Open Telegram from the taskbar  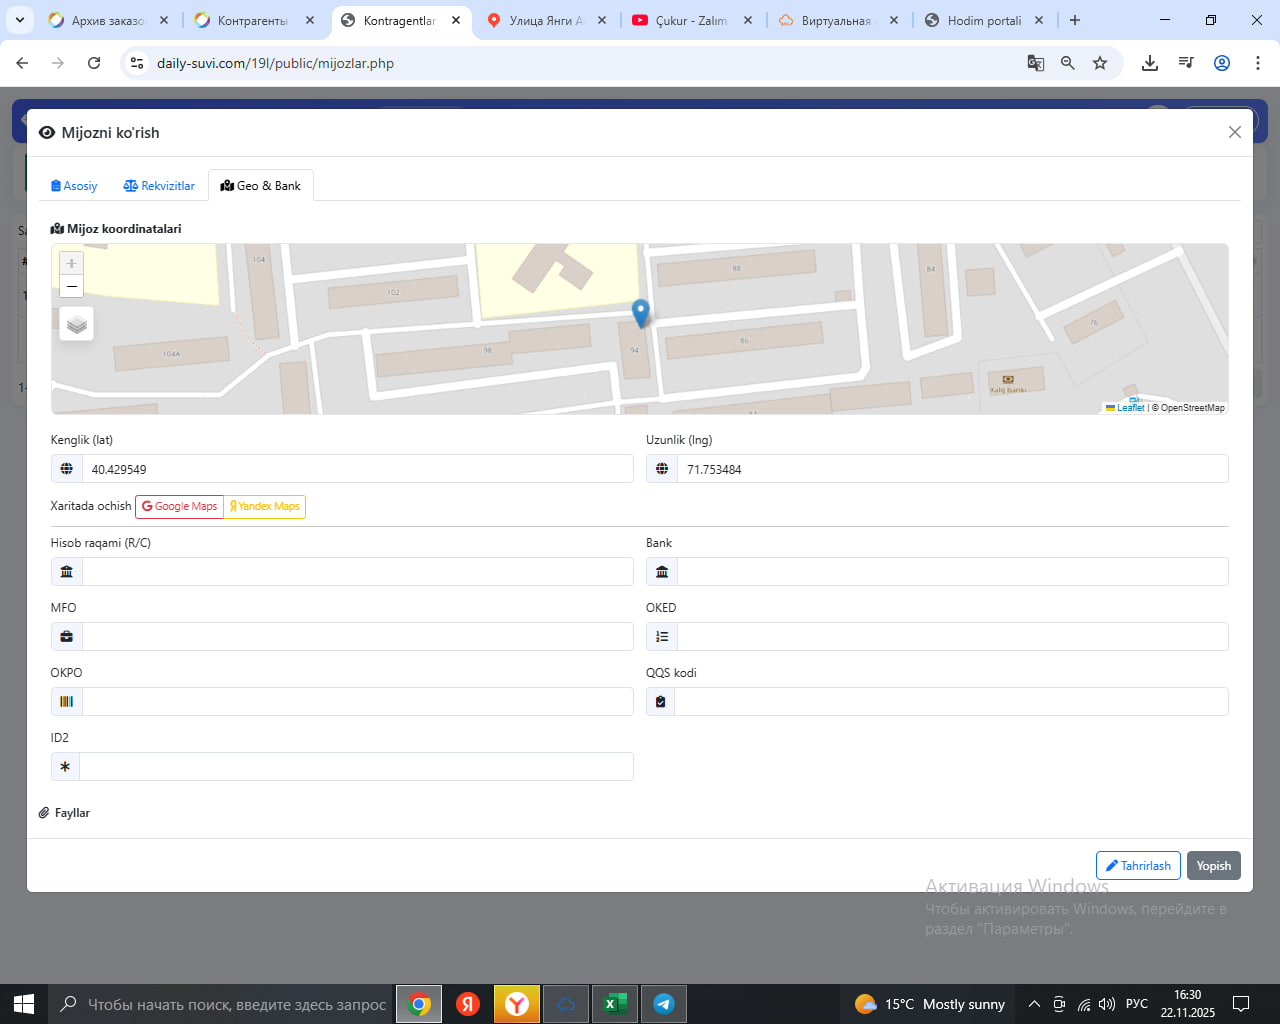(663, 1004)
